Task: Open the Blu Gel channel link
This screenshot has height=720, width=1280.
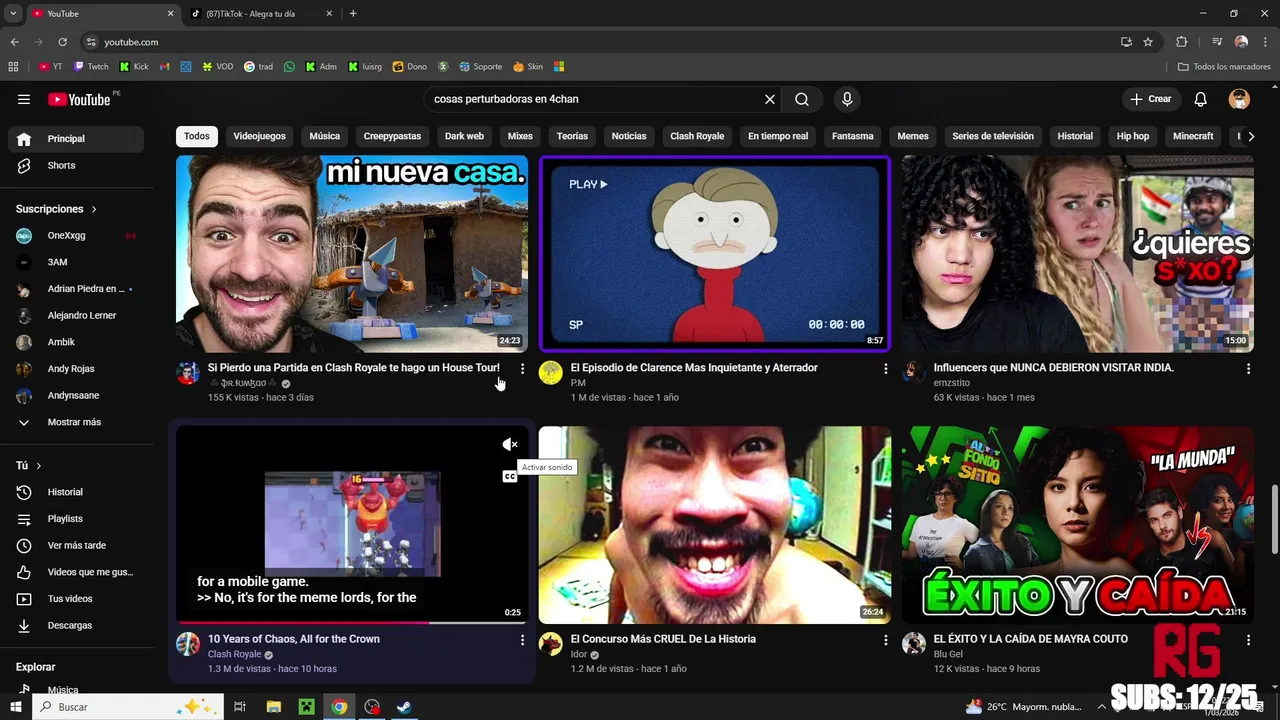Action: 948,654
